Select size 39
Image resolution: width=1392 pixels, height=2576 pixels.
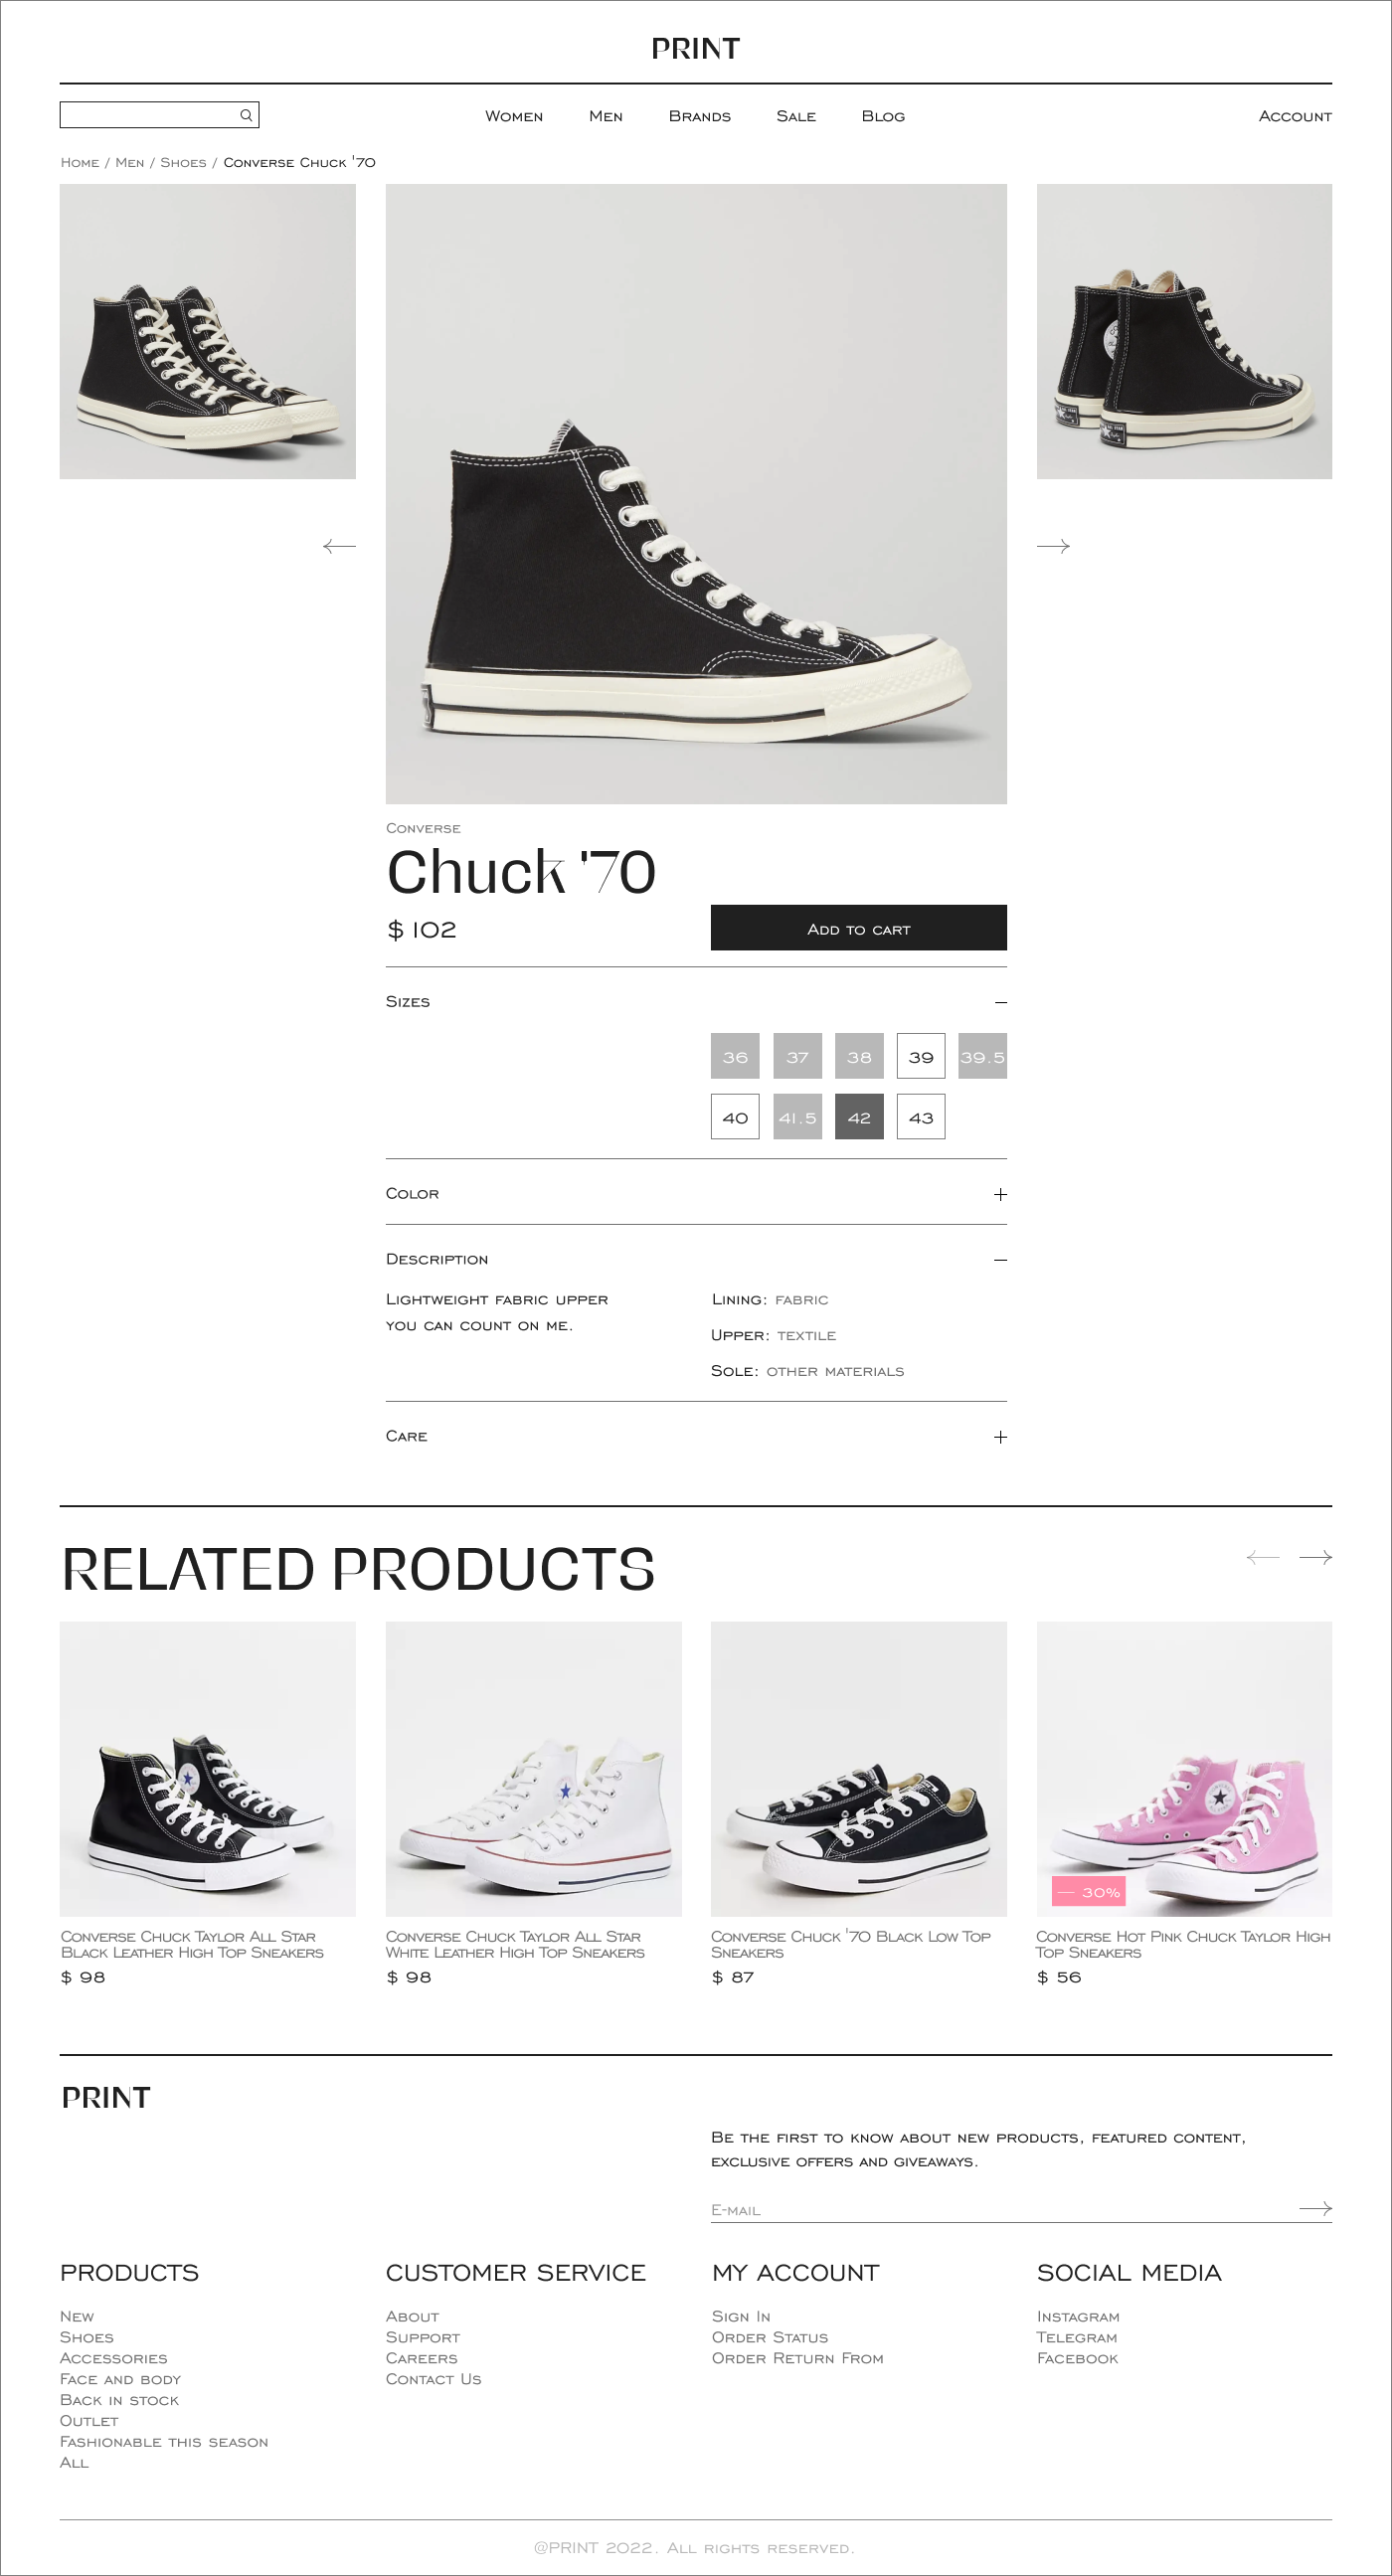tap(921, 1056)
